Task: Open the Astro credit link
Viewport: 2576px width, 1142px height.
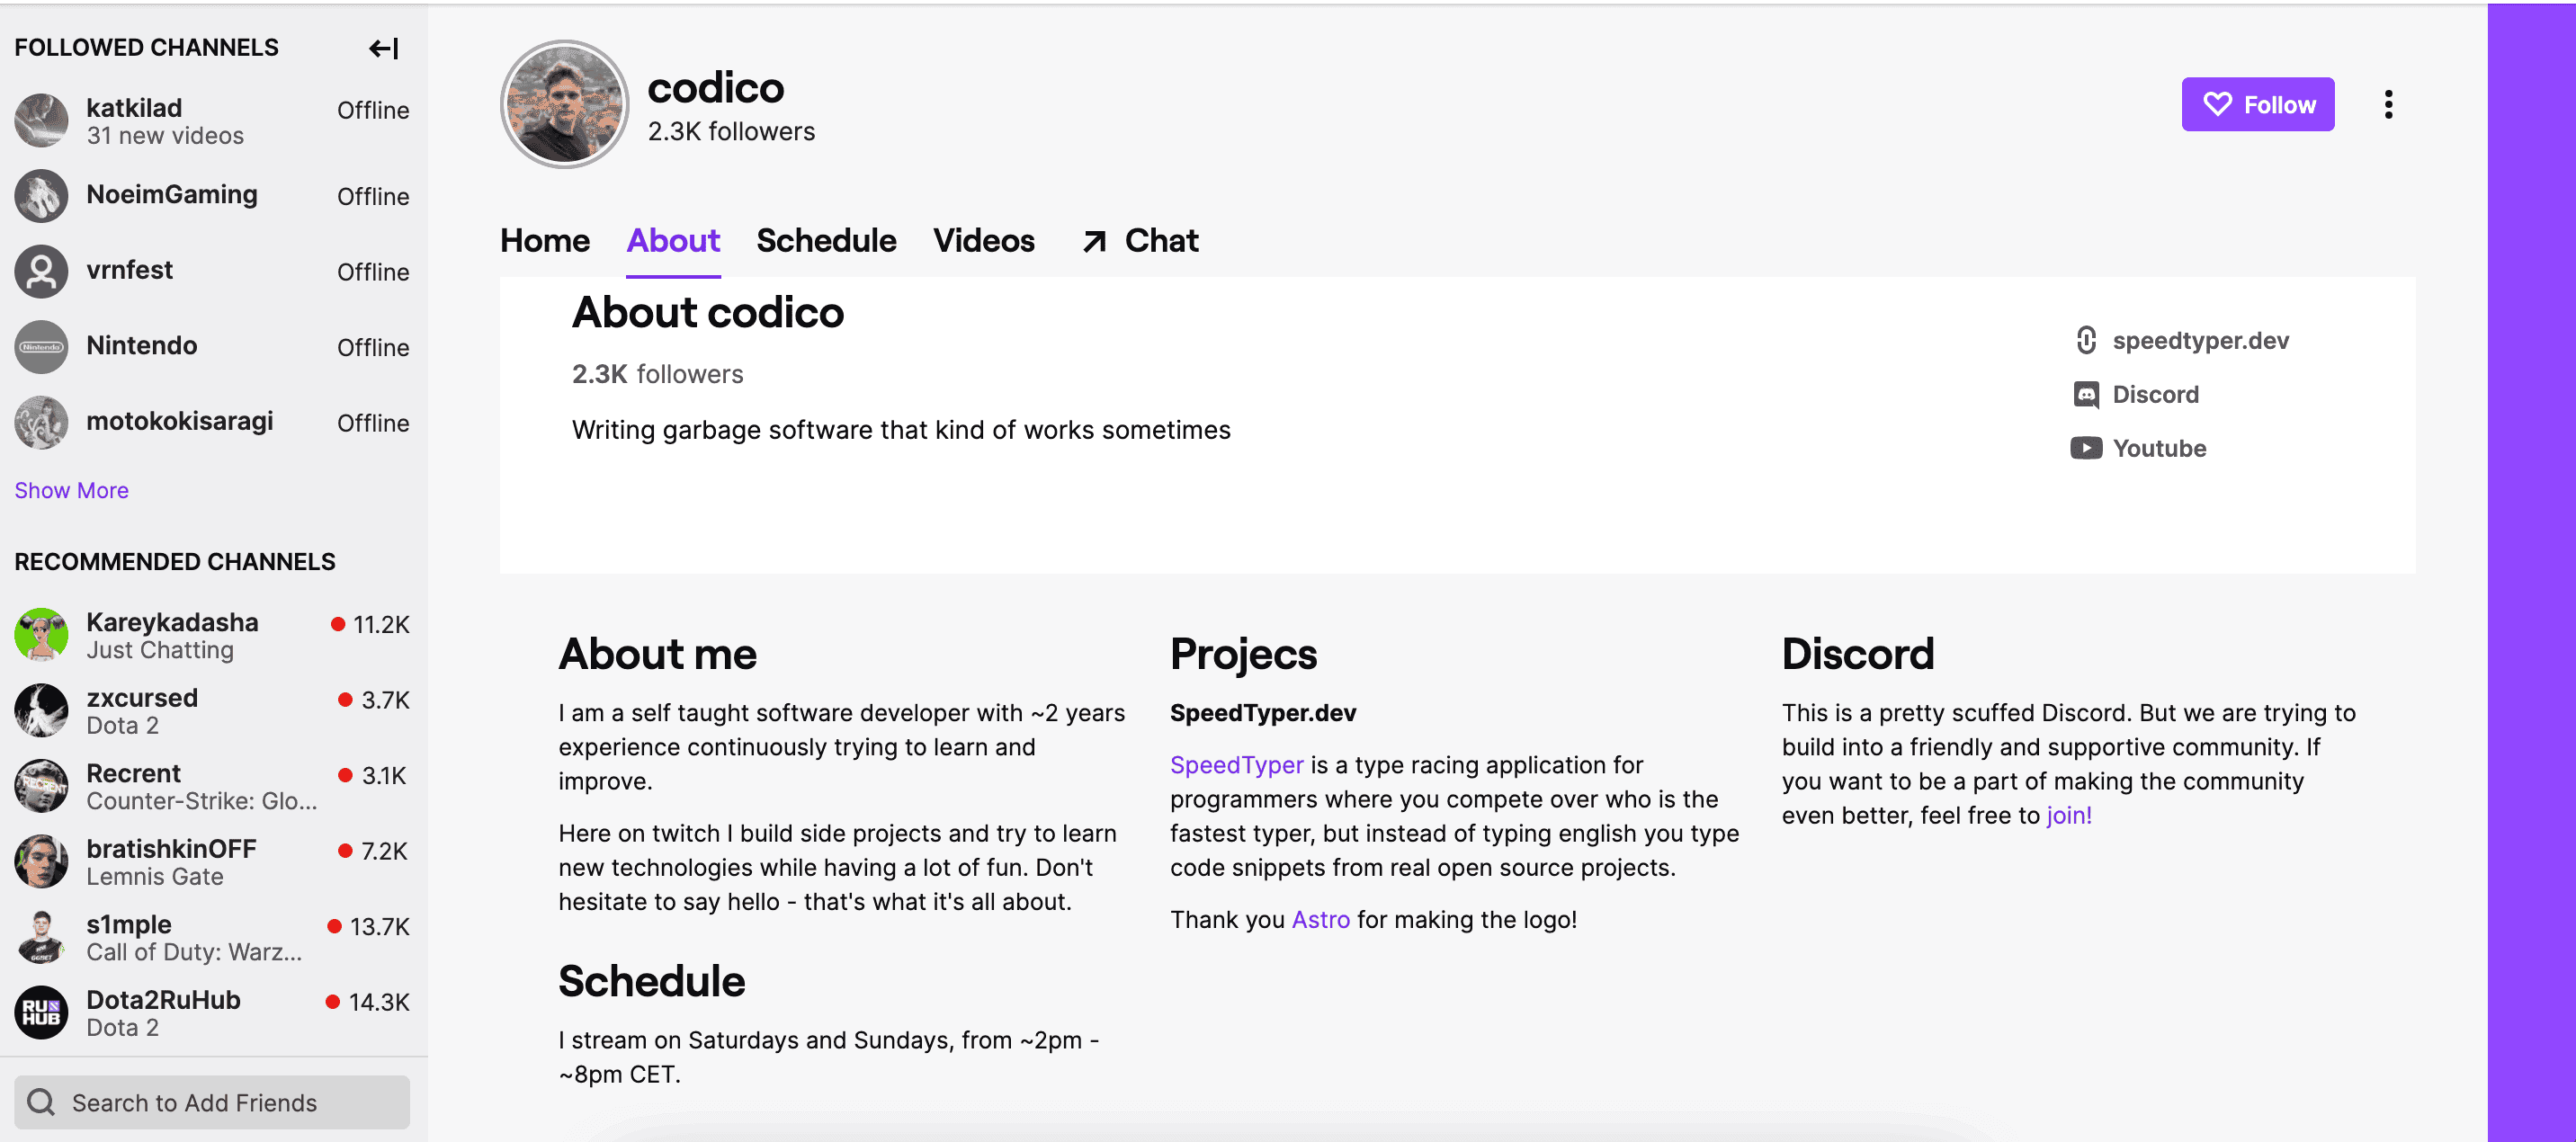Action: (x=1321, y=919)
